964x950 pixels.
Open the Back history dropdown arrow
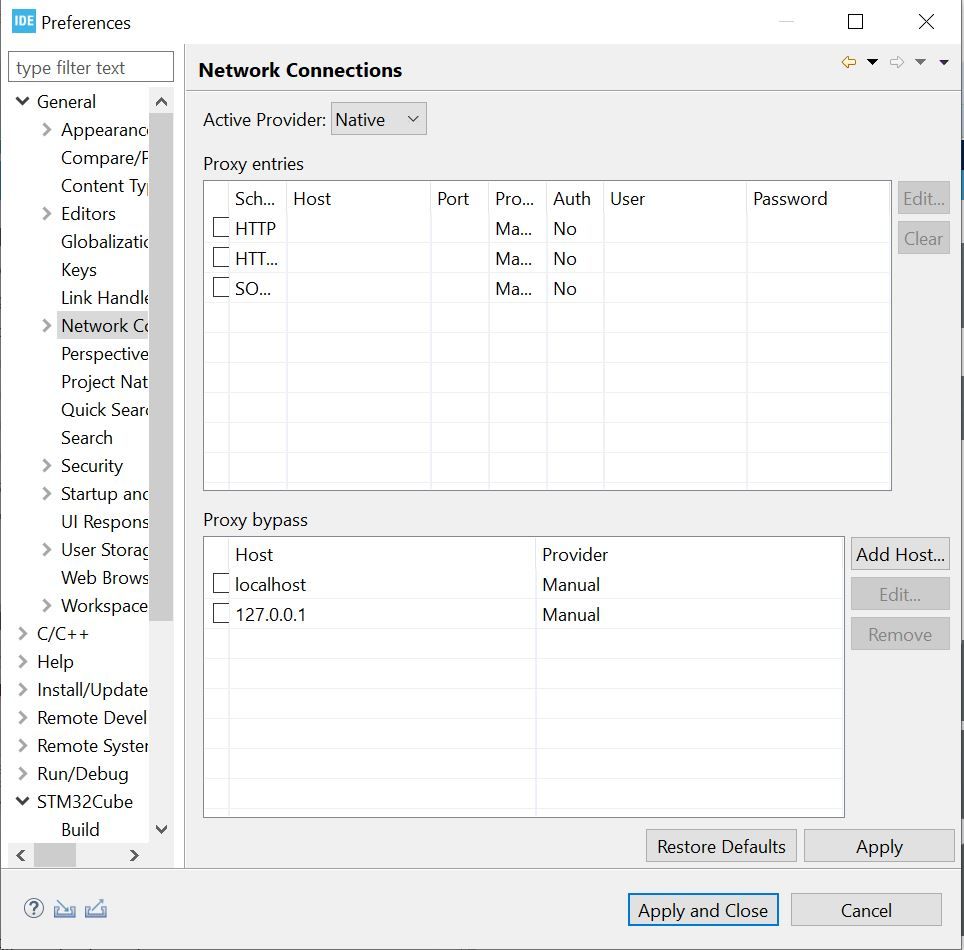(872, 62)
